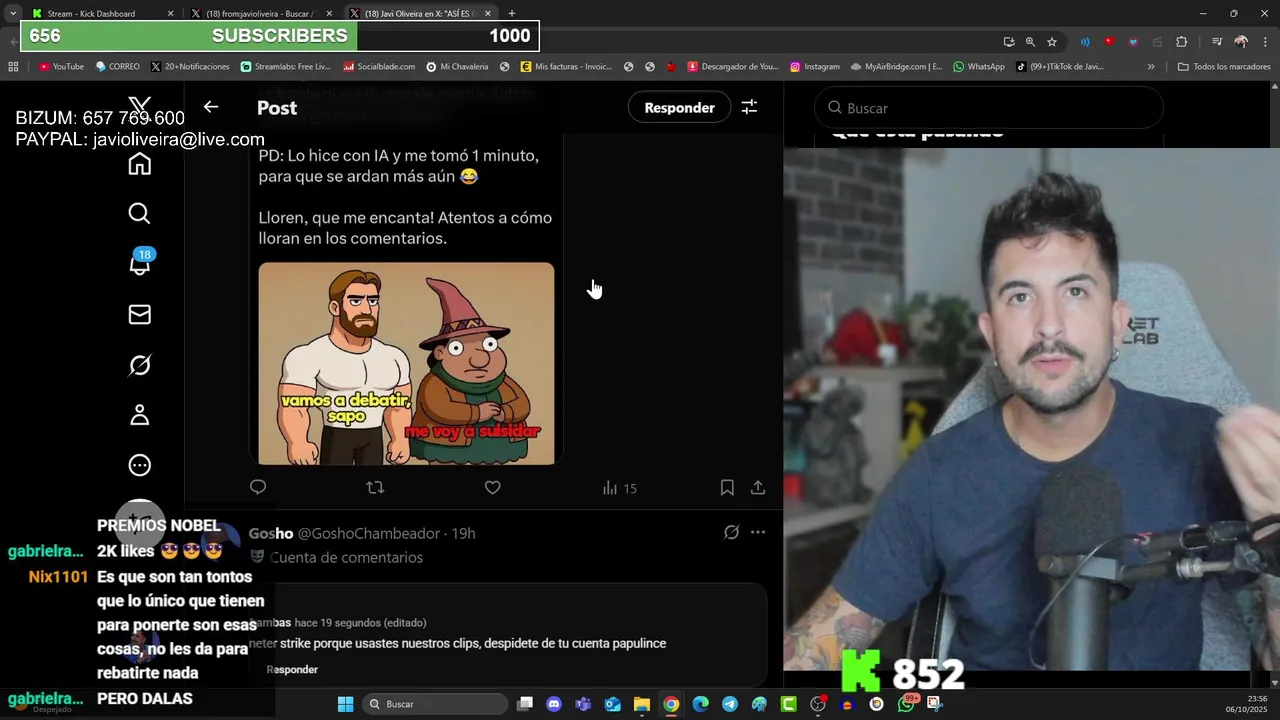View post analytics showing 15 views
Image resolution: width=1280 pixels, height=720 pixels.
click(x=619, y=488)
